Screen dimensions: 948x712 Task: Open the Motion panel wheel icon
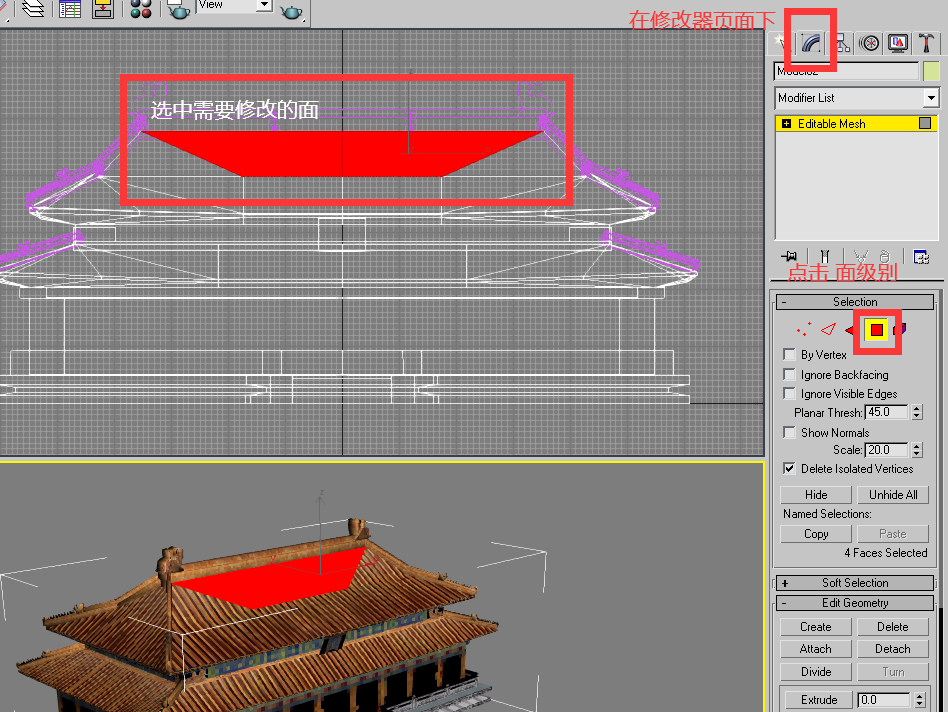869,43
